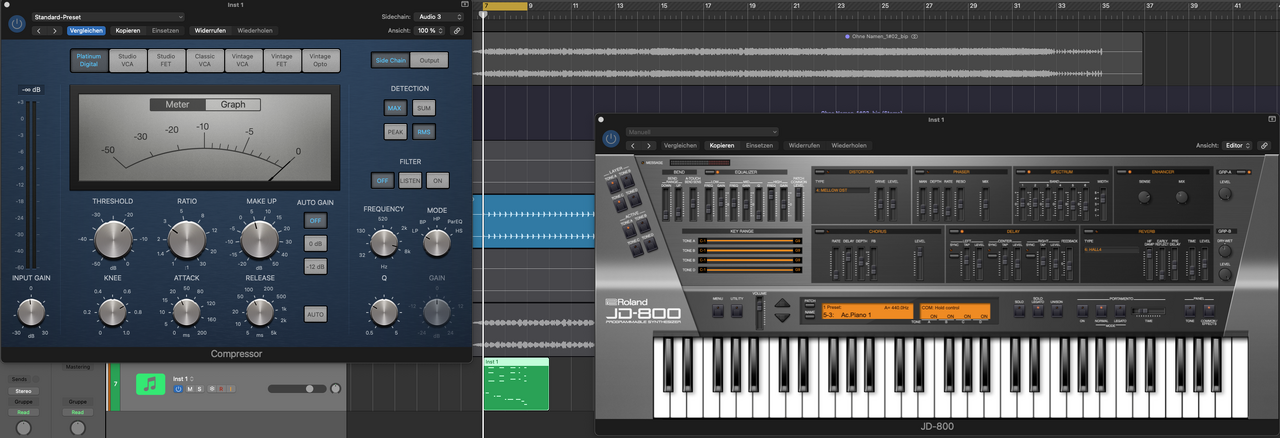Open Reverb type HALL4 selector
The image size is (1280, 438).
coord(1110,248)
